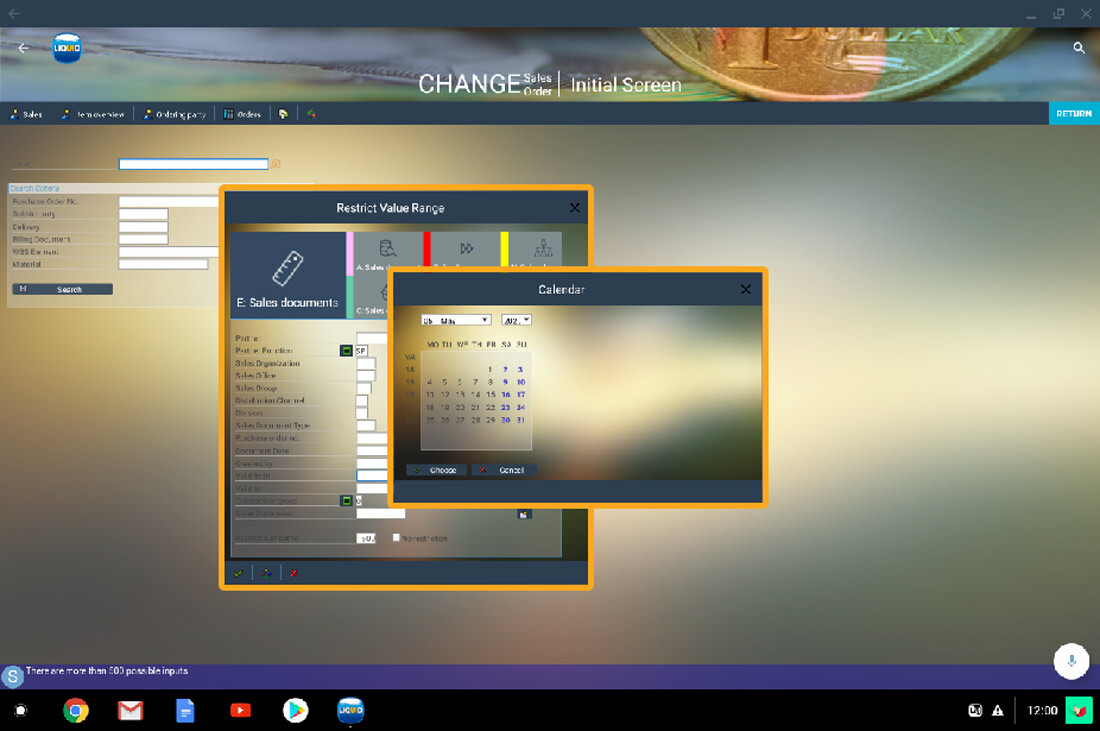Toggle the No restriction checkbox
Screen dimensions: 1100x731
(397, 538)
